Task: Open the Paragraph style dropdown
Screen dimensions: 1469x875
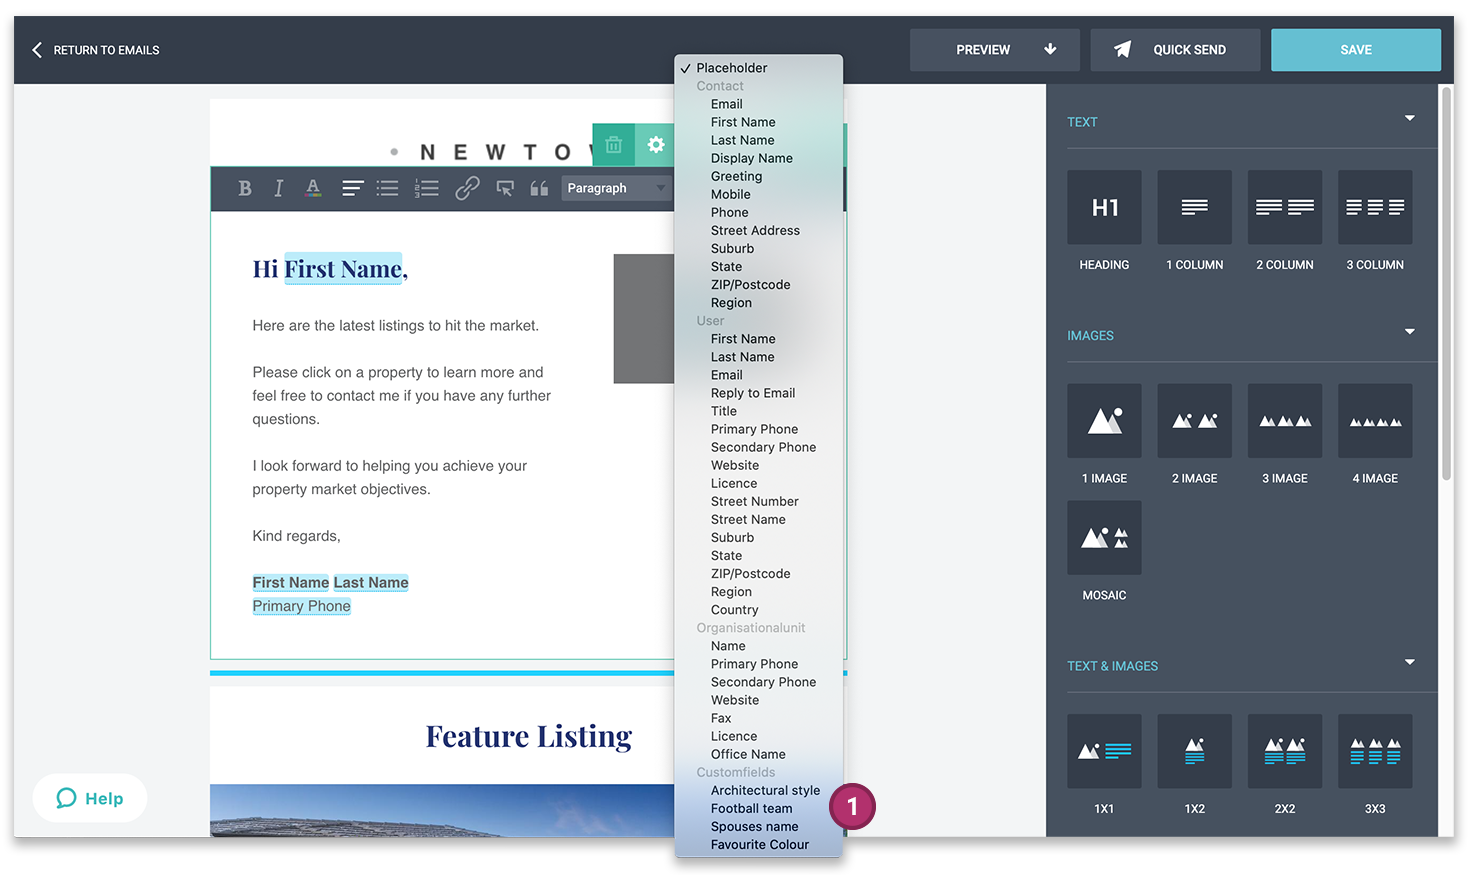Action: 617,188
